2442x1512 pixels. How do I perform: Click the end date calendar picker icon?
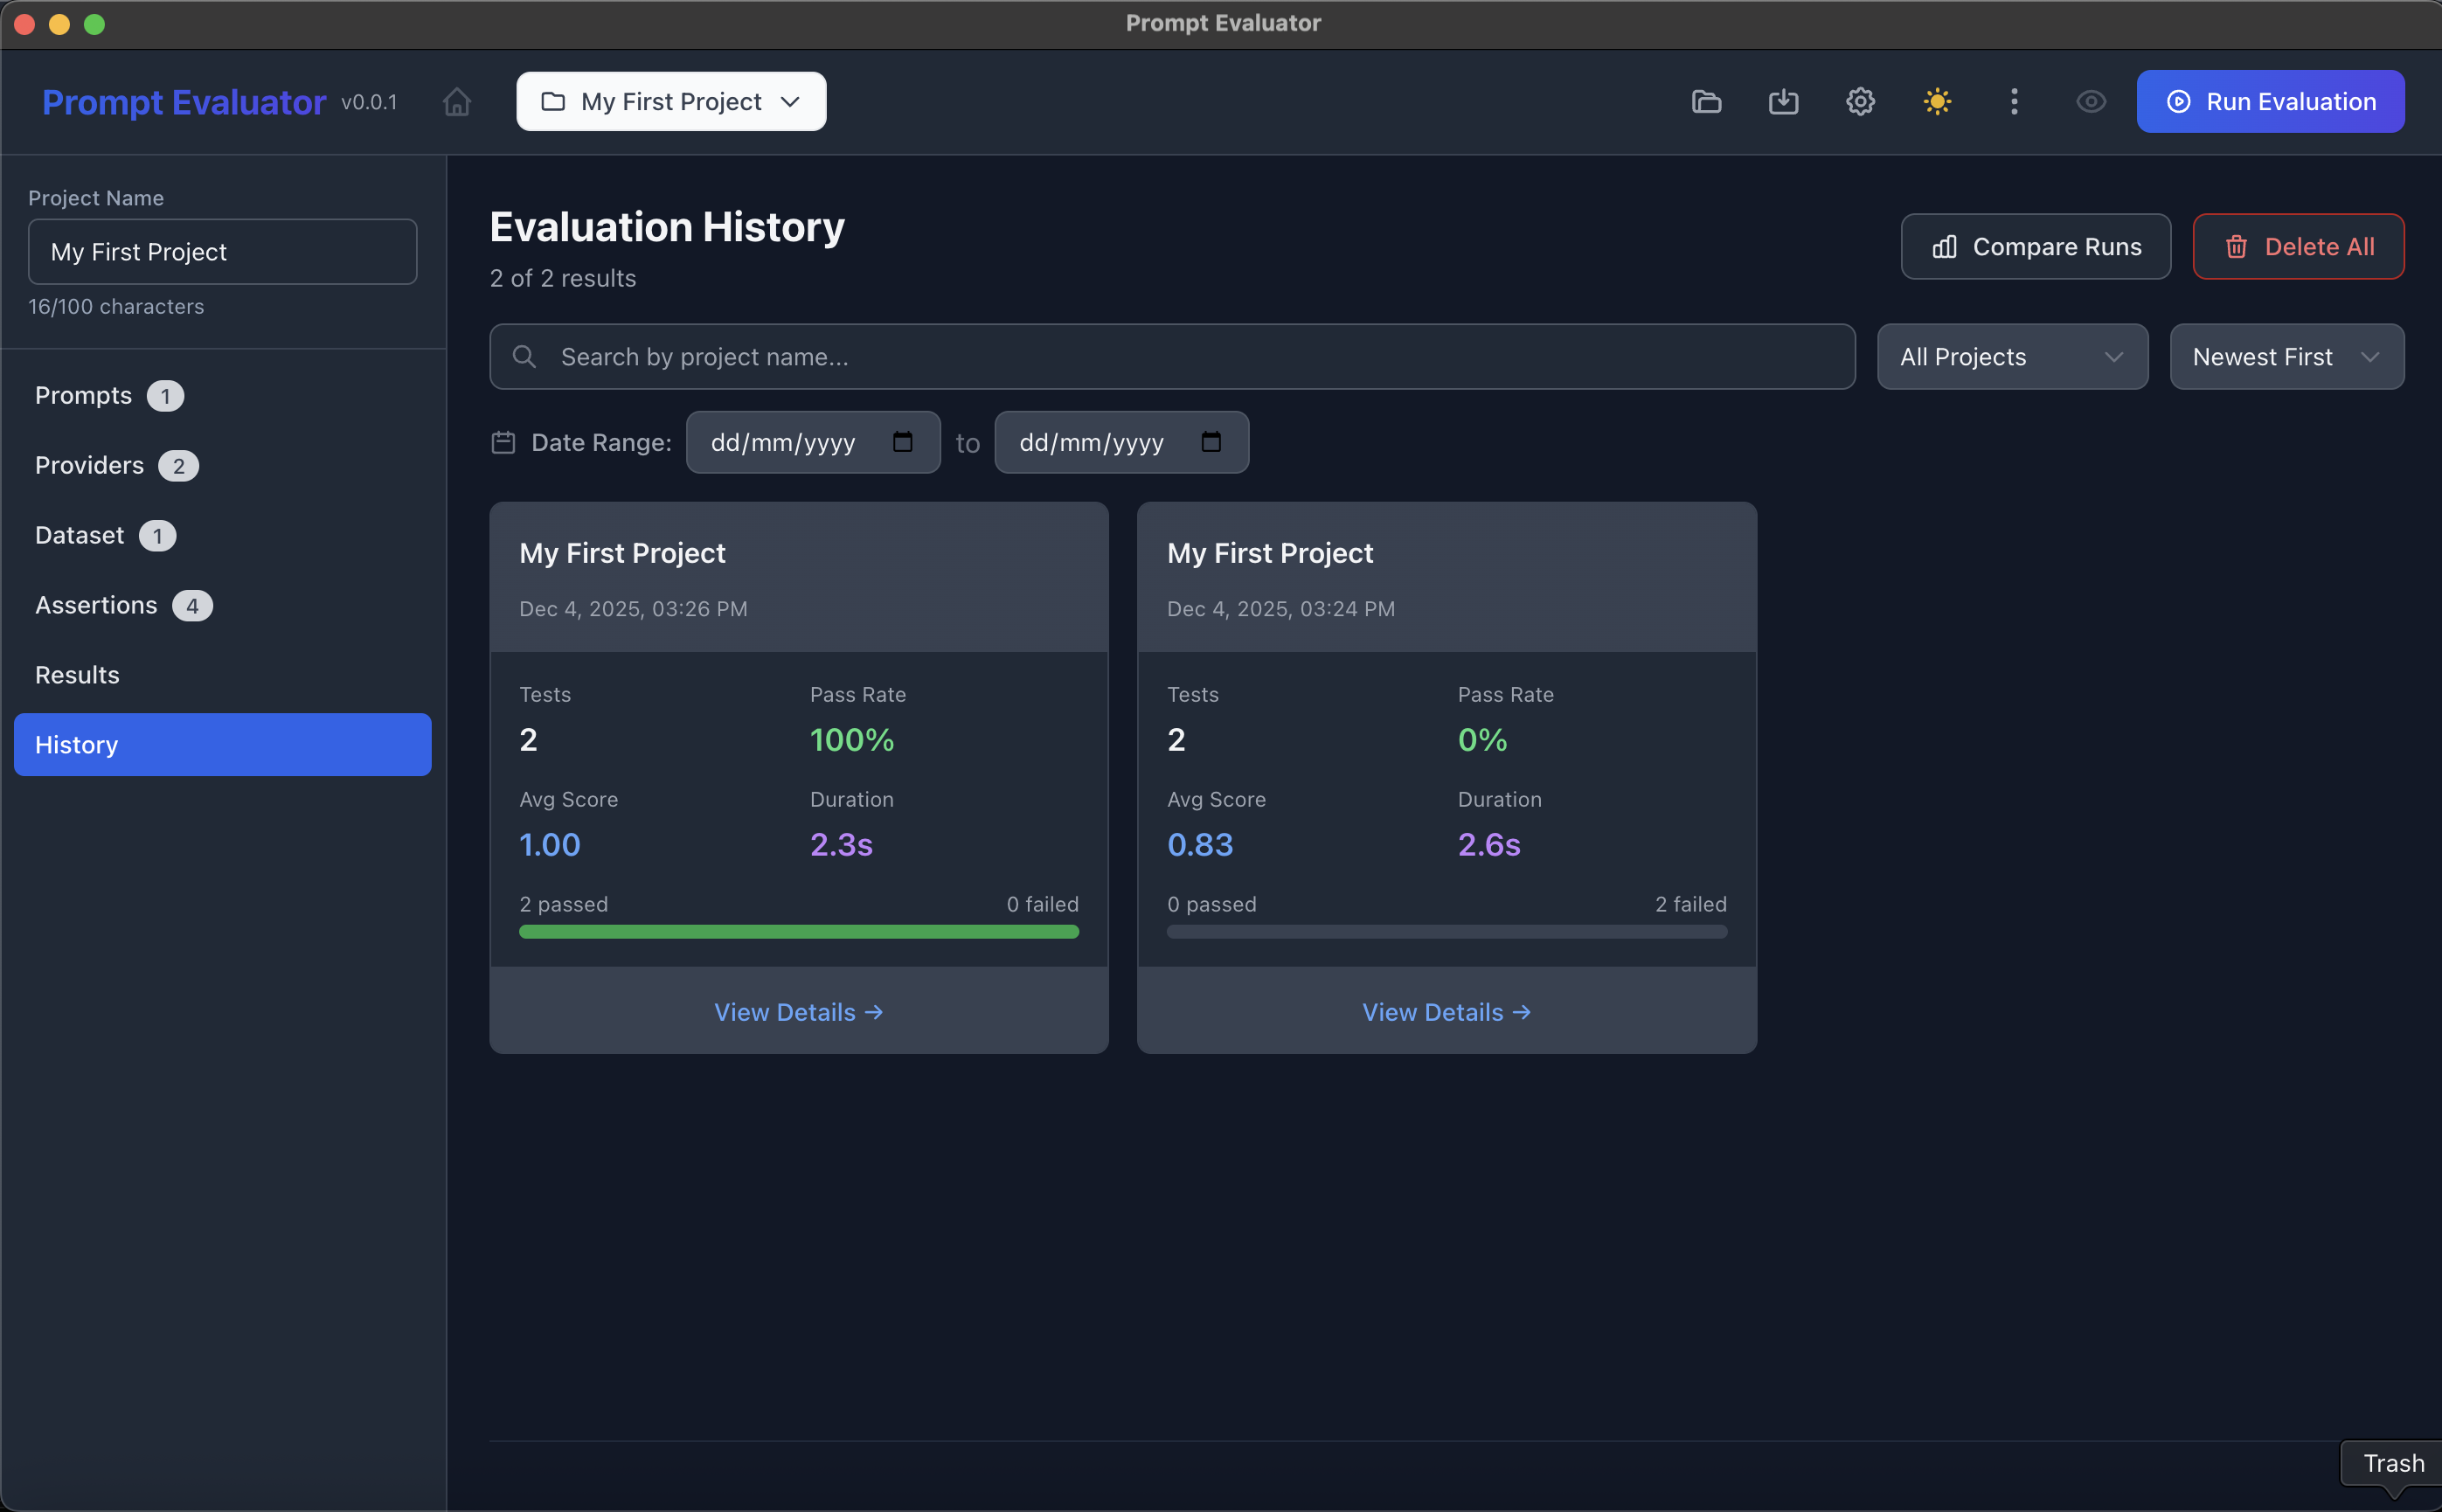point(1210,442)
